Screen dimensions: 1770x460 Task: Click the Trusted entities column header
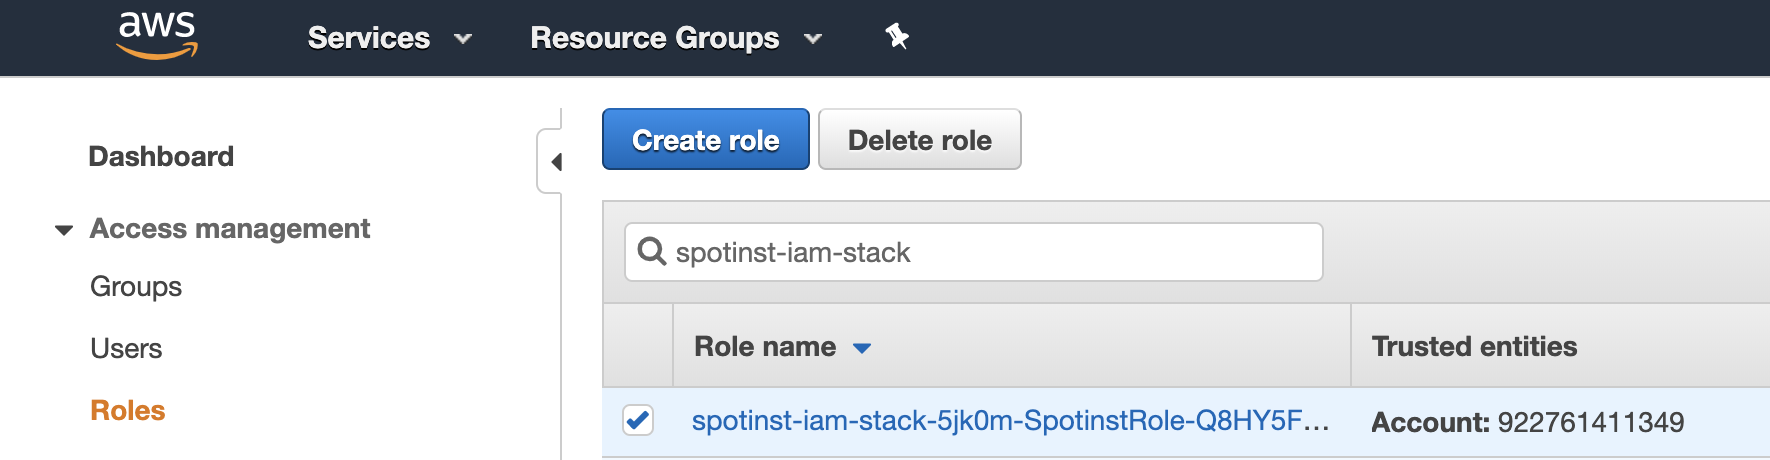coord(1474,346)
